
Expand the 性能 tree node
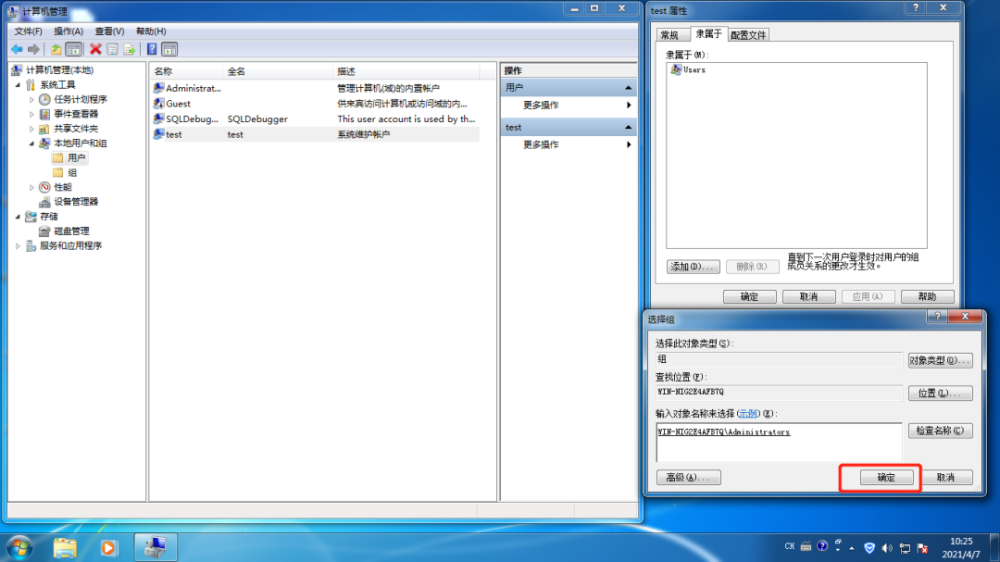(31, 187)
